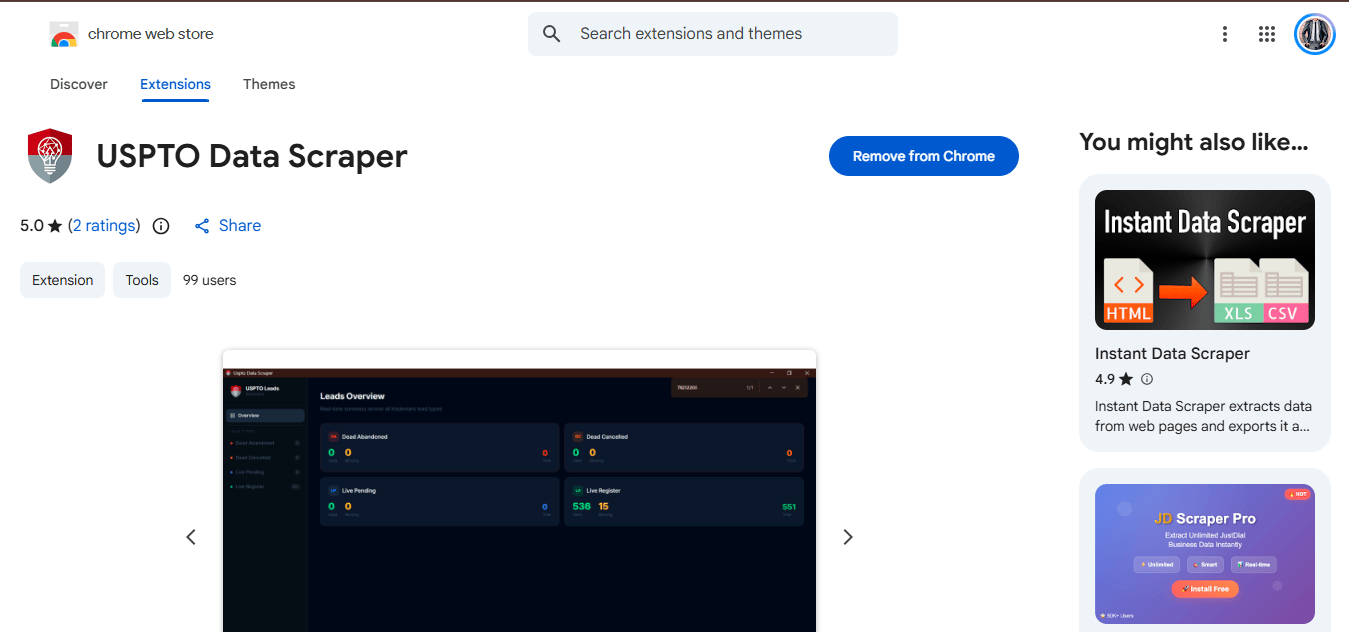1349x632 pixels.
Task: Click Remove from Chrome button
Action: [x=924, y=156]
